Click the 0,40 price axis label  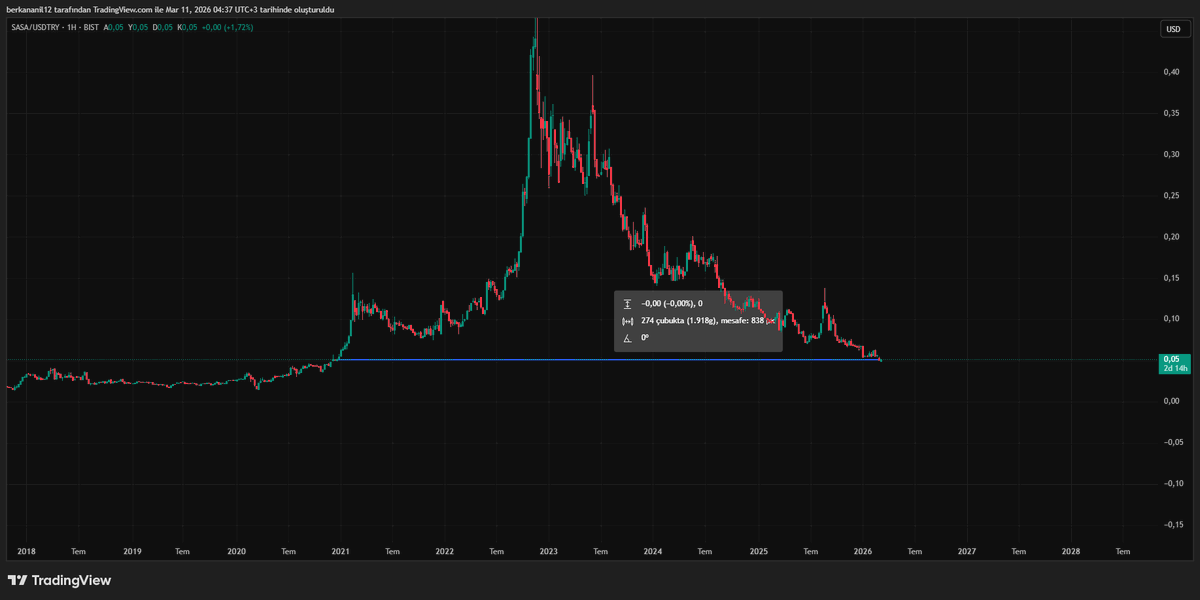pos(1172,72)
